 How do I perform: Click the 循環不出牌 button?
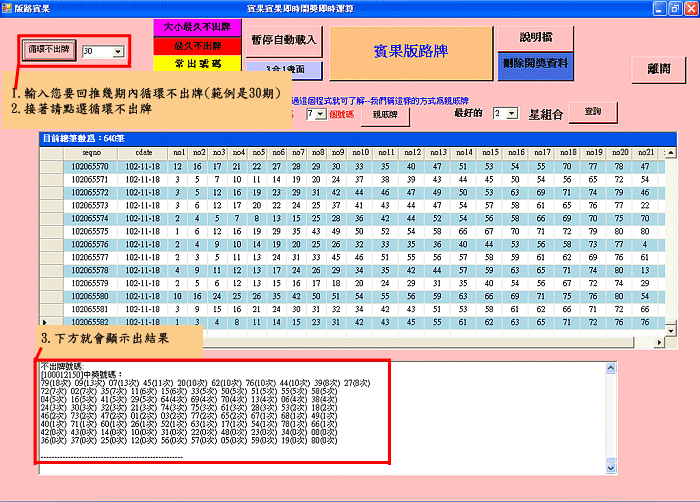point(49,48)
